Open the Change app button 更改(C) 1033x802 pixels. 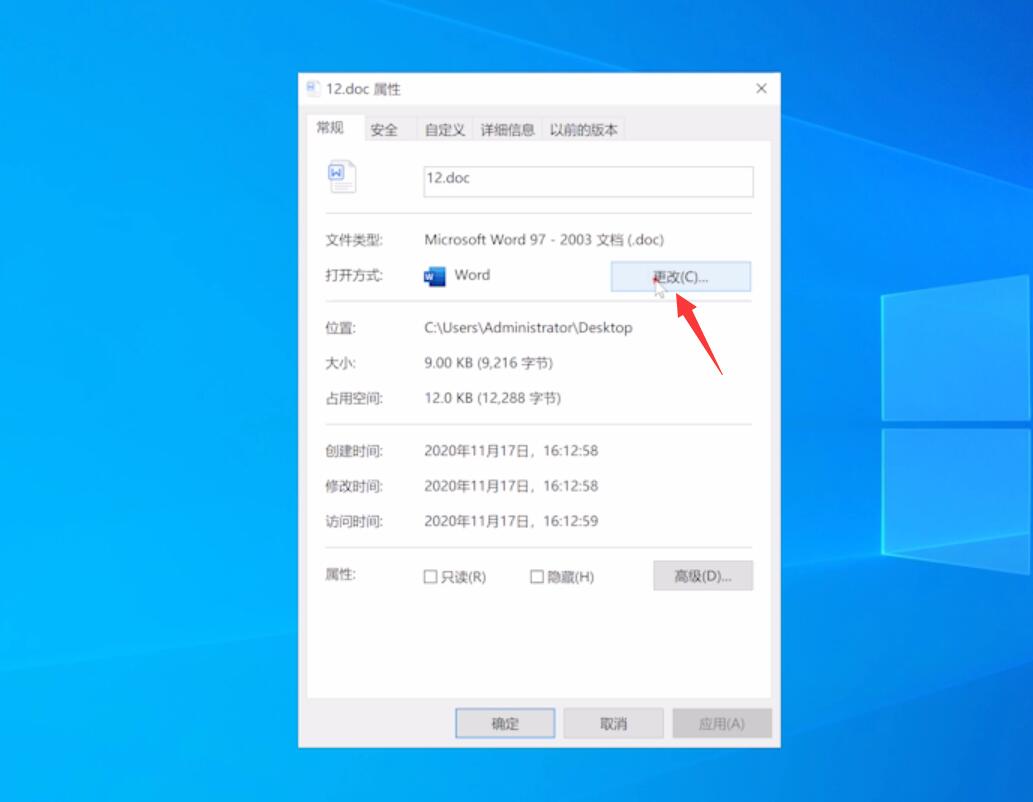coord(683,276)
